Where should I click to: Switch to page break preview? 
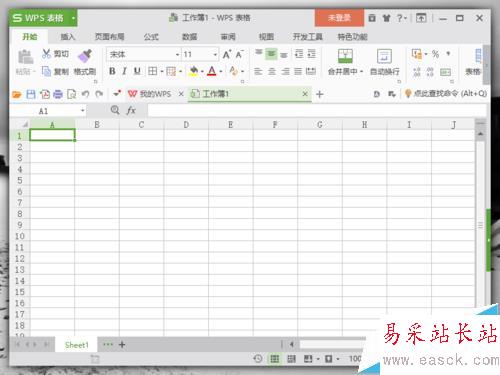click(x=291, y=359)
